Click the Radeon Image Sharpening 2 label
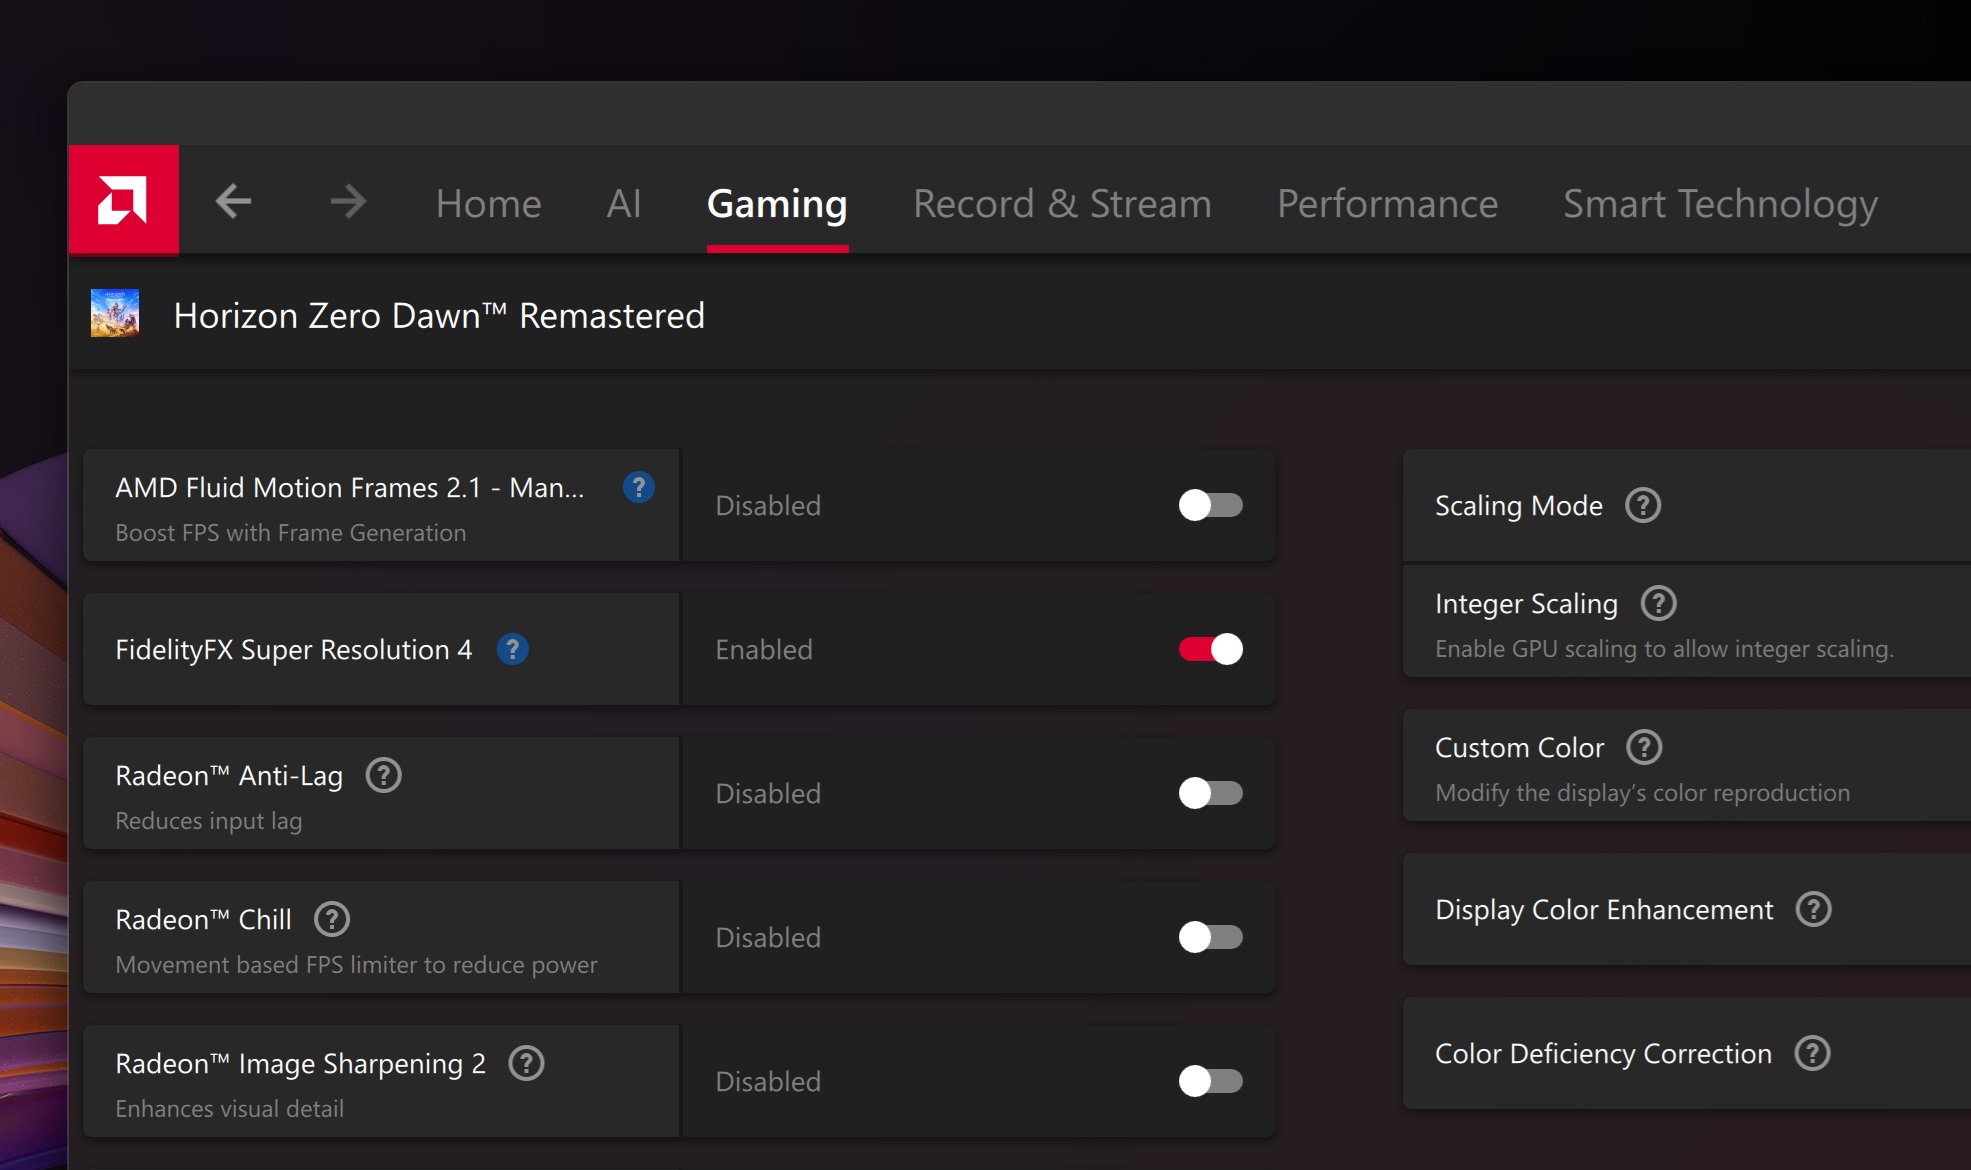The width and height of the screenshot is (1971, 1170). (x=300, y=1064)
